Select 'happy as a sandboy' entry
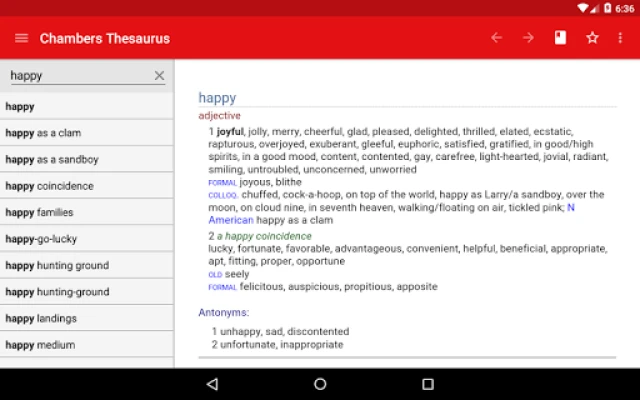Image resolution: width=640 pixels, height=400 pixels. [52, 159]
